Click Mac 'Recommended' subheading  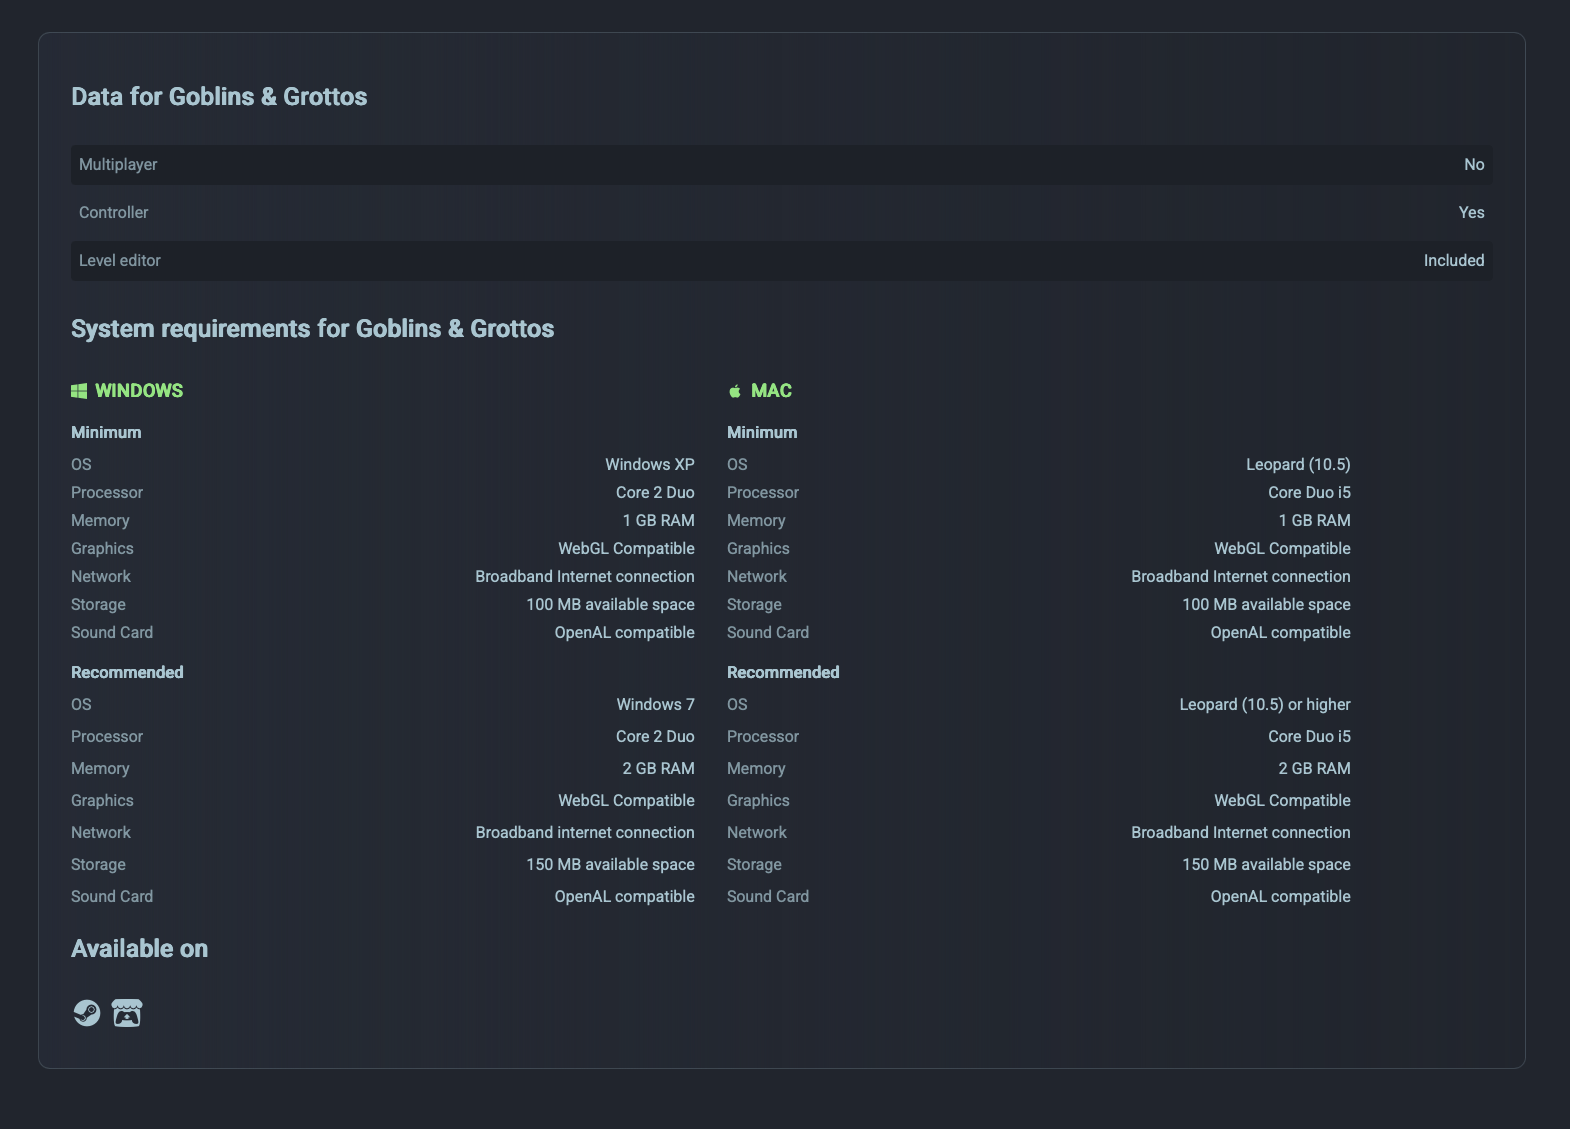pyautogui.click(x=783, y=672)
